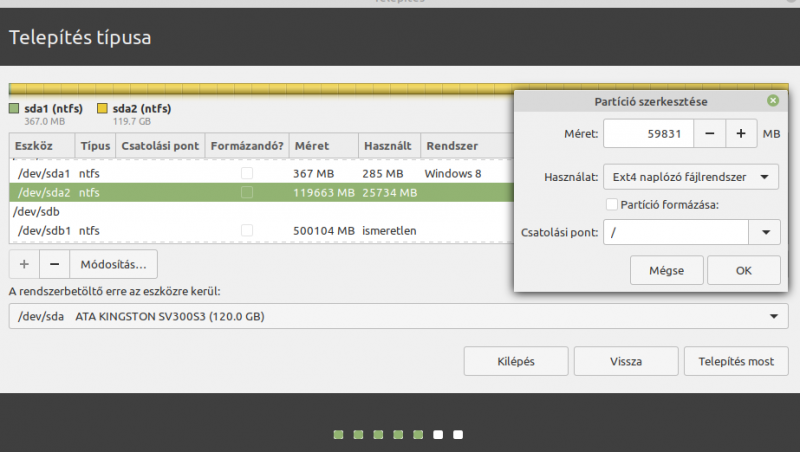Add new partition with plus icon
This screenshot has width=800, height=452.
25,264
